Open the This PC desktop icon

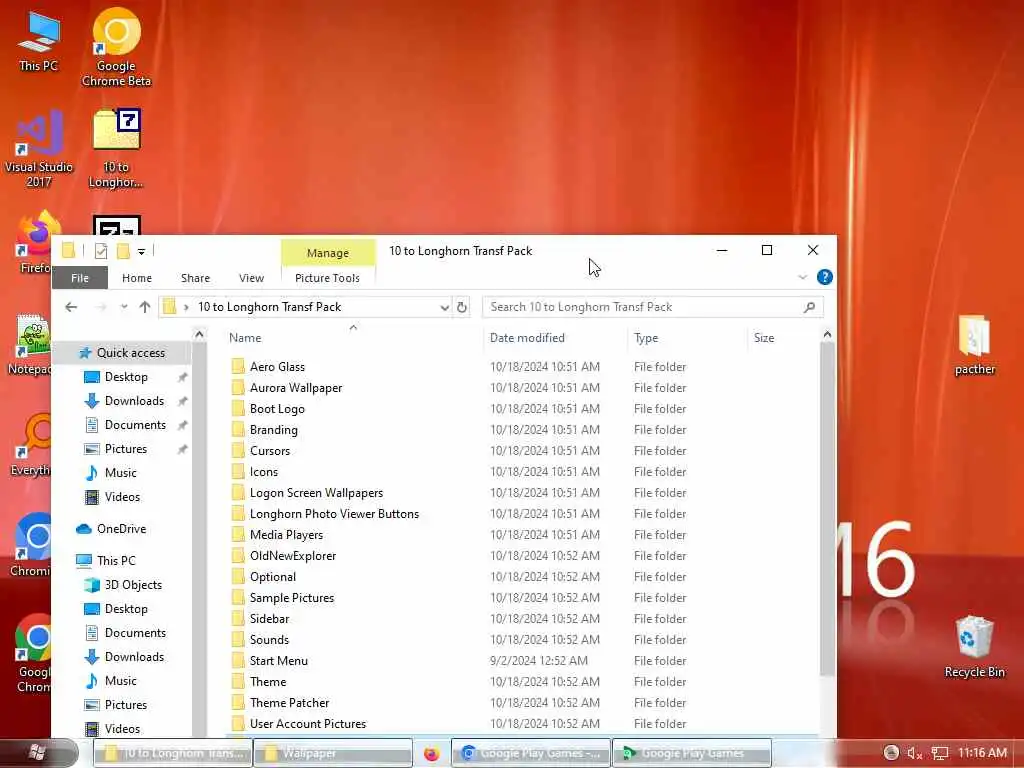[39, 40]
